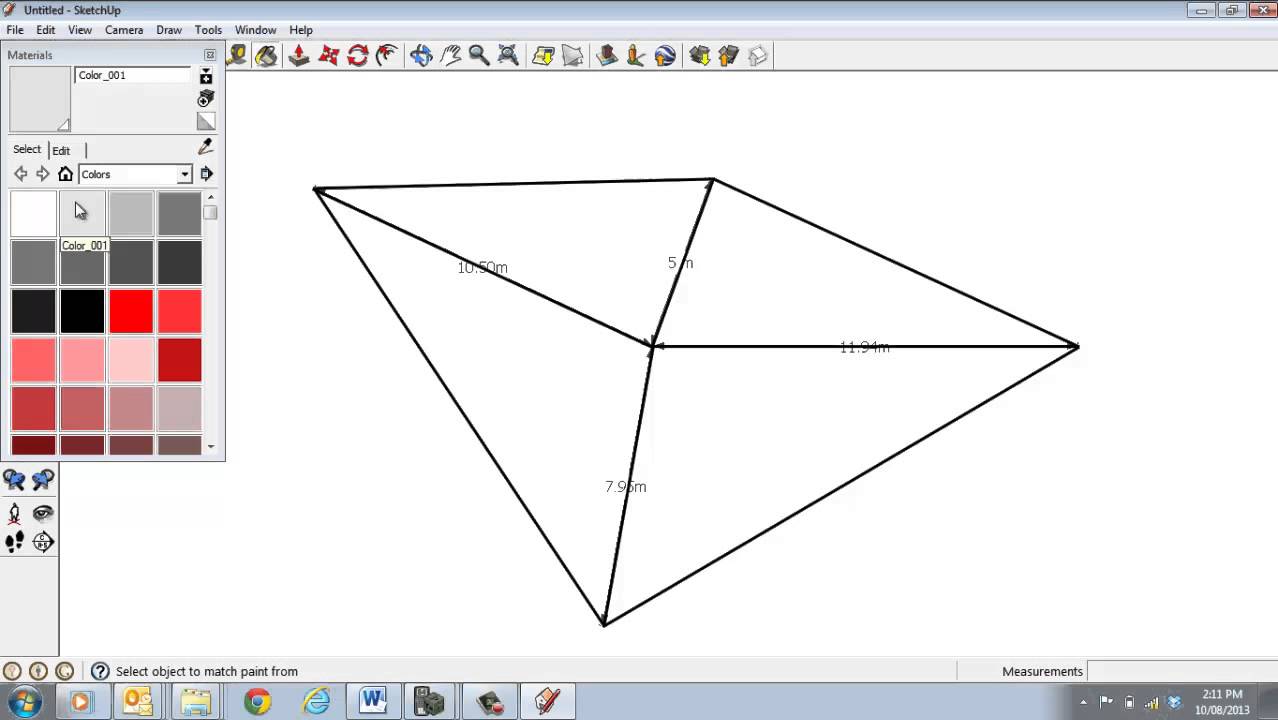
Task: Open the Window menu
Action: [x=256, y=30]
